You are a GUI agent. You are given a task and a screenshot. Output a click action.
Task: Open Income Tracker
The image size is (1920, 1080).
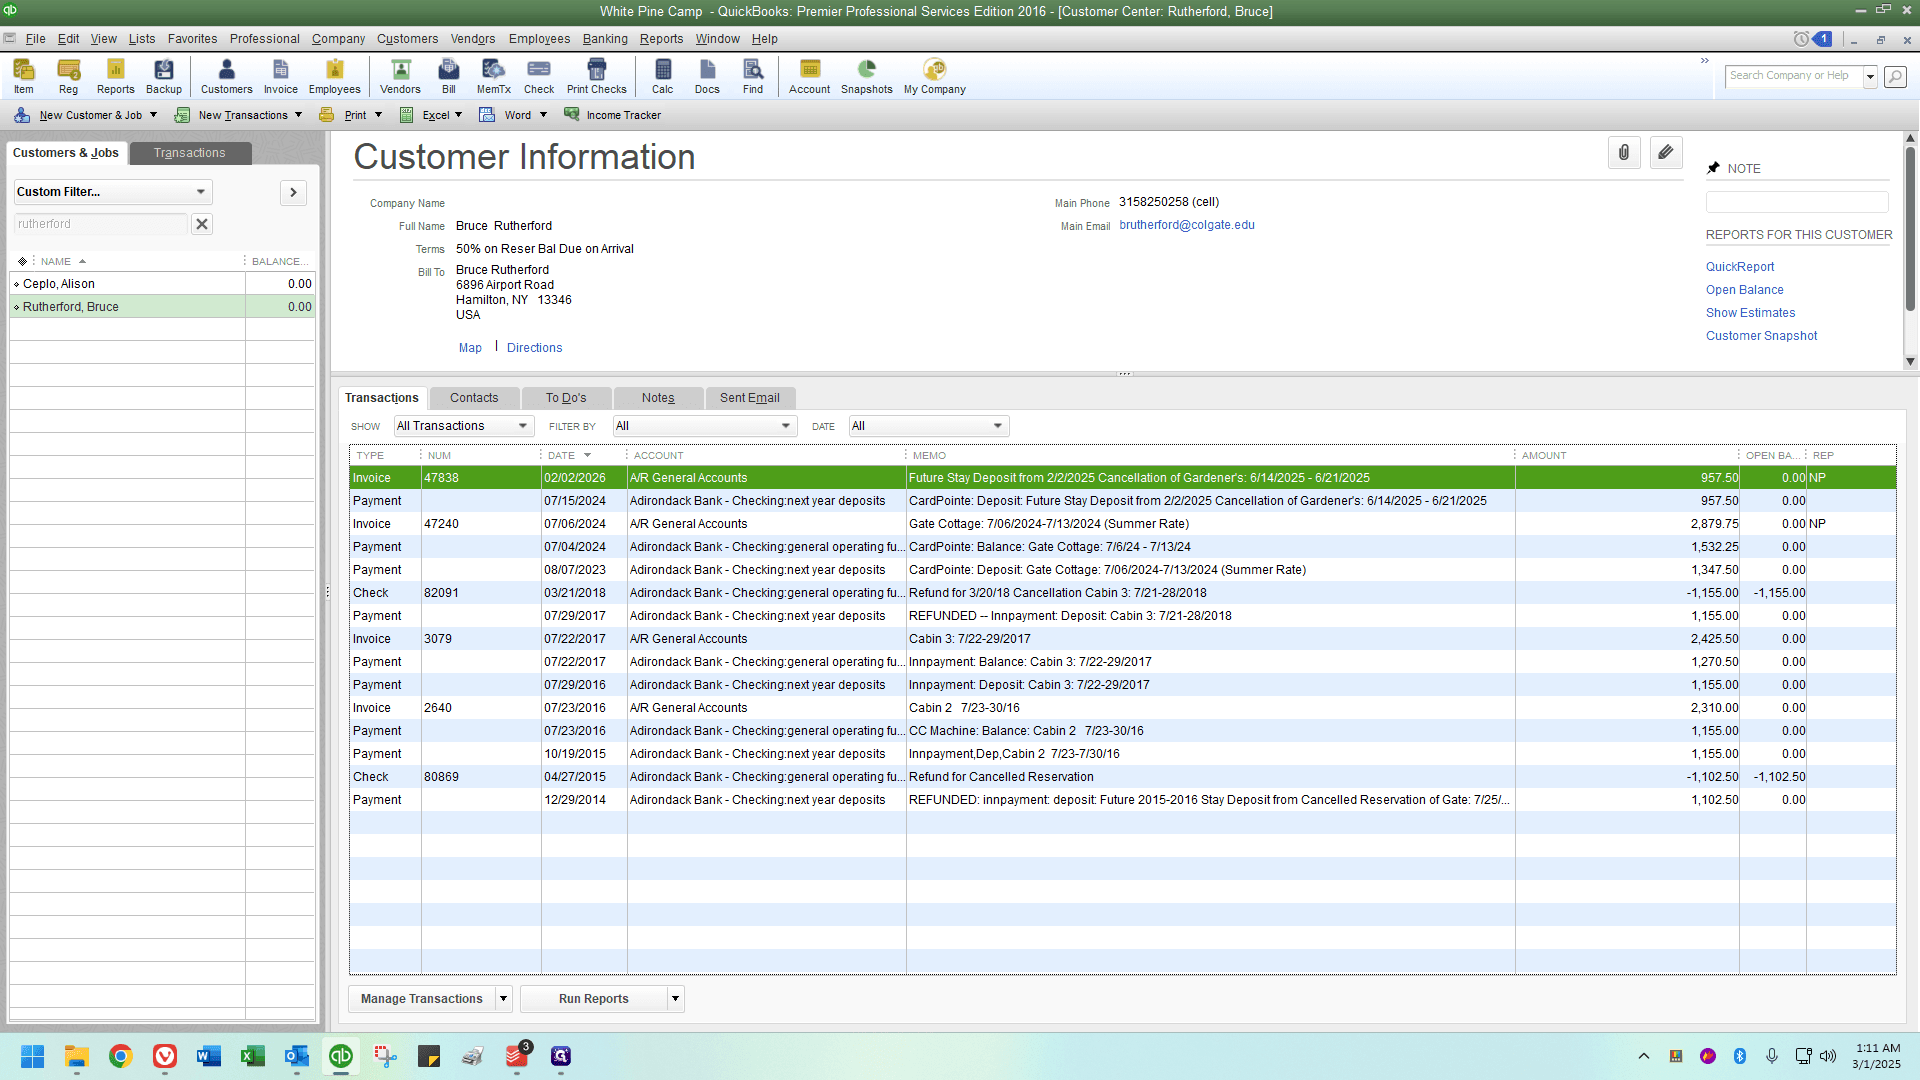click(613, 115)
